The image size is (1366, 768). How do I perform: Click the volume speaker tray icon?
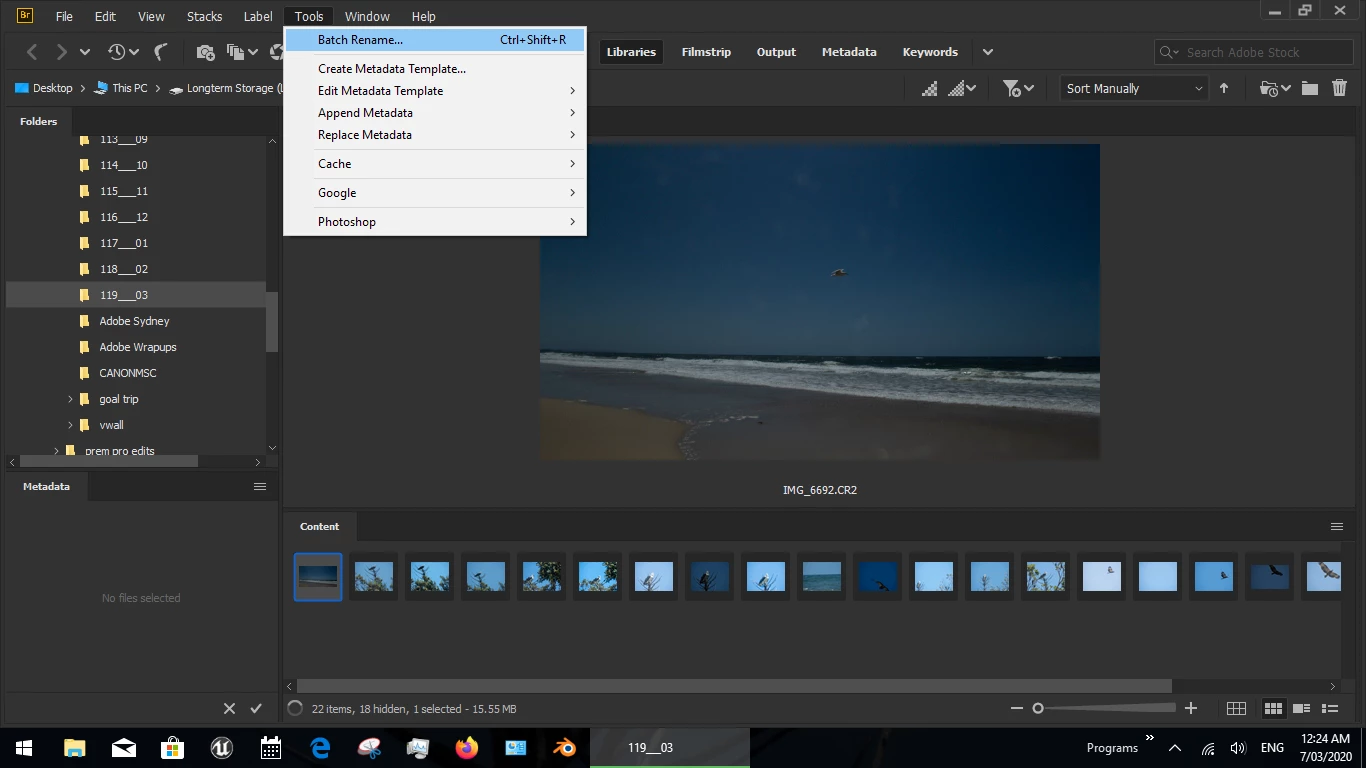coord(1238,748)
